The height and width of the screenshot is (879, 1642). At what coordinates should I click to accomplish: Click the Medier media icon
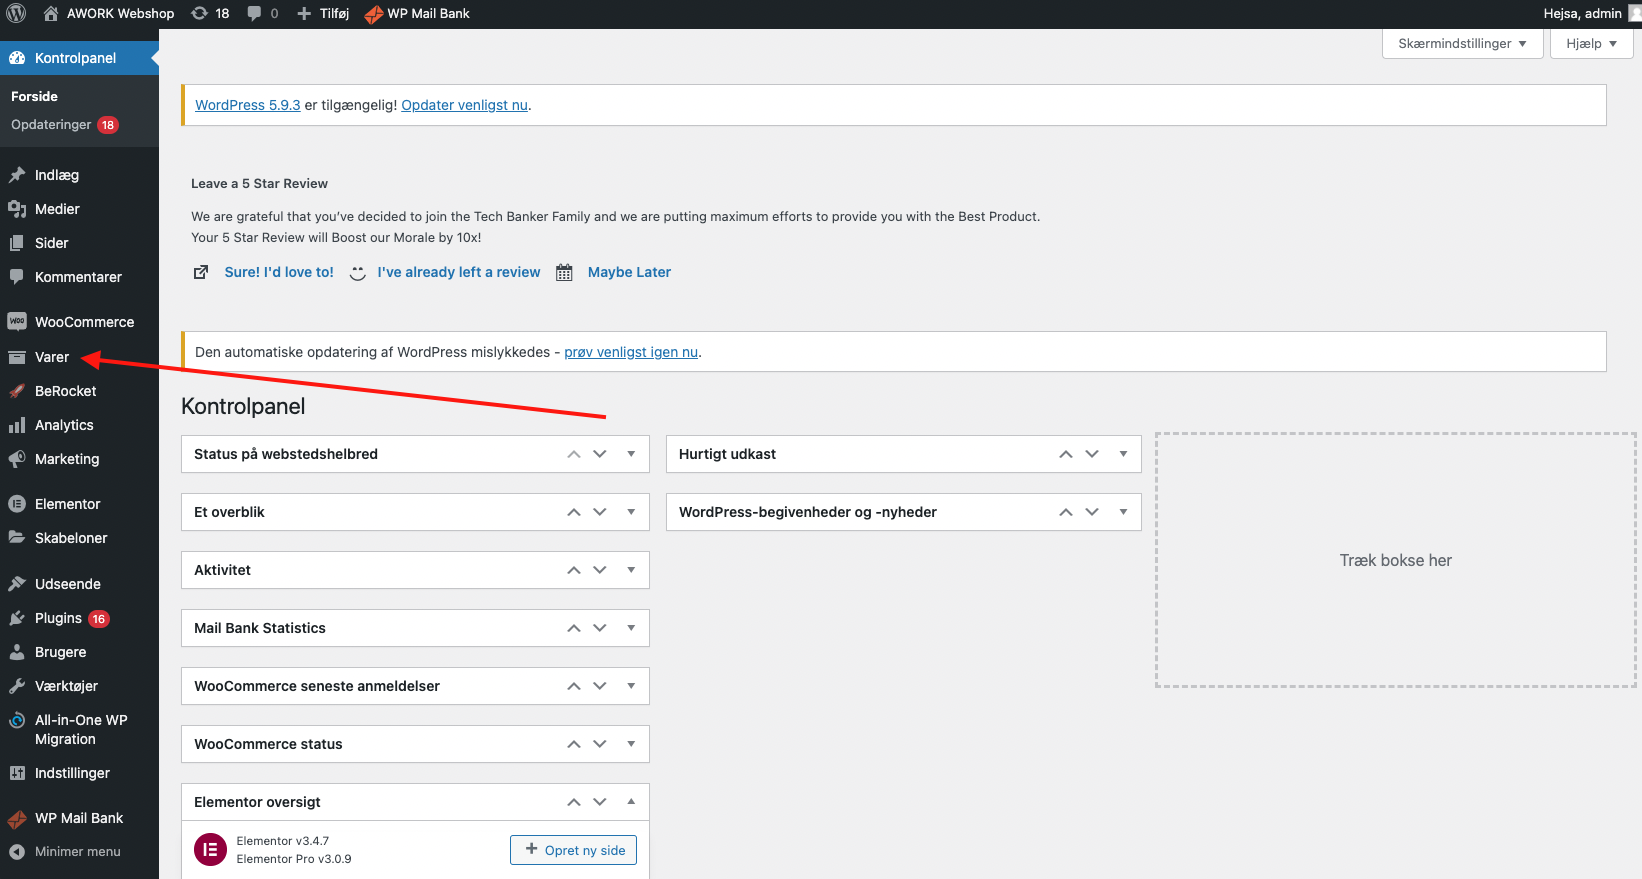(x=17, y=209)
